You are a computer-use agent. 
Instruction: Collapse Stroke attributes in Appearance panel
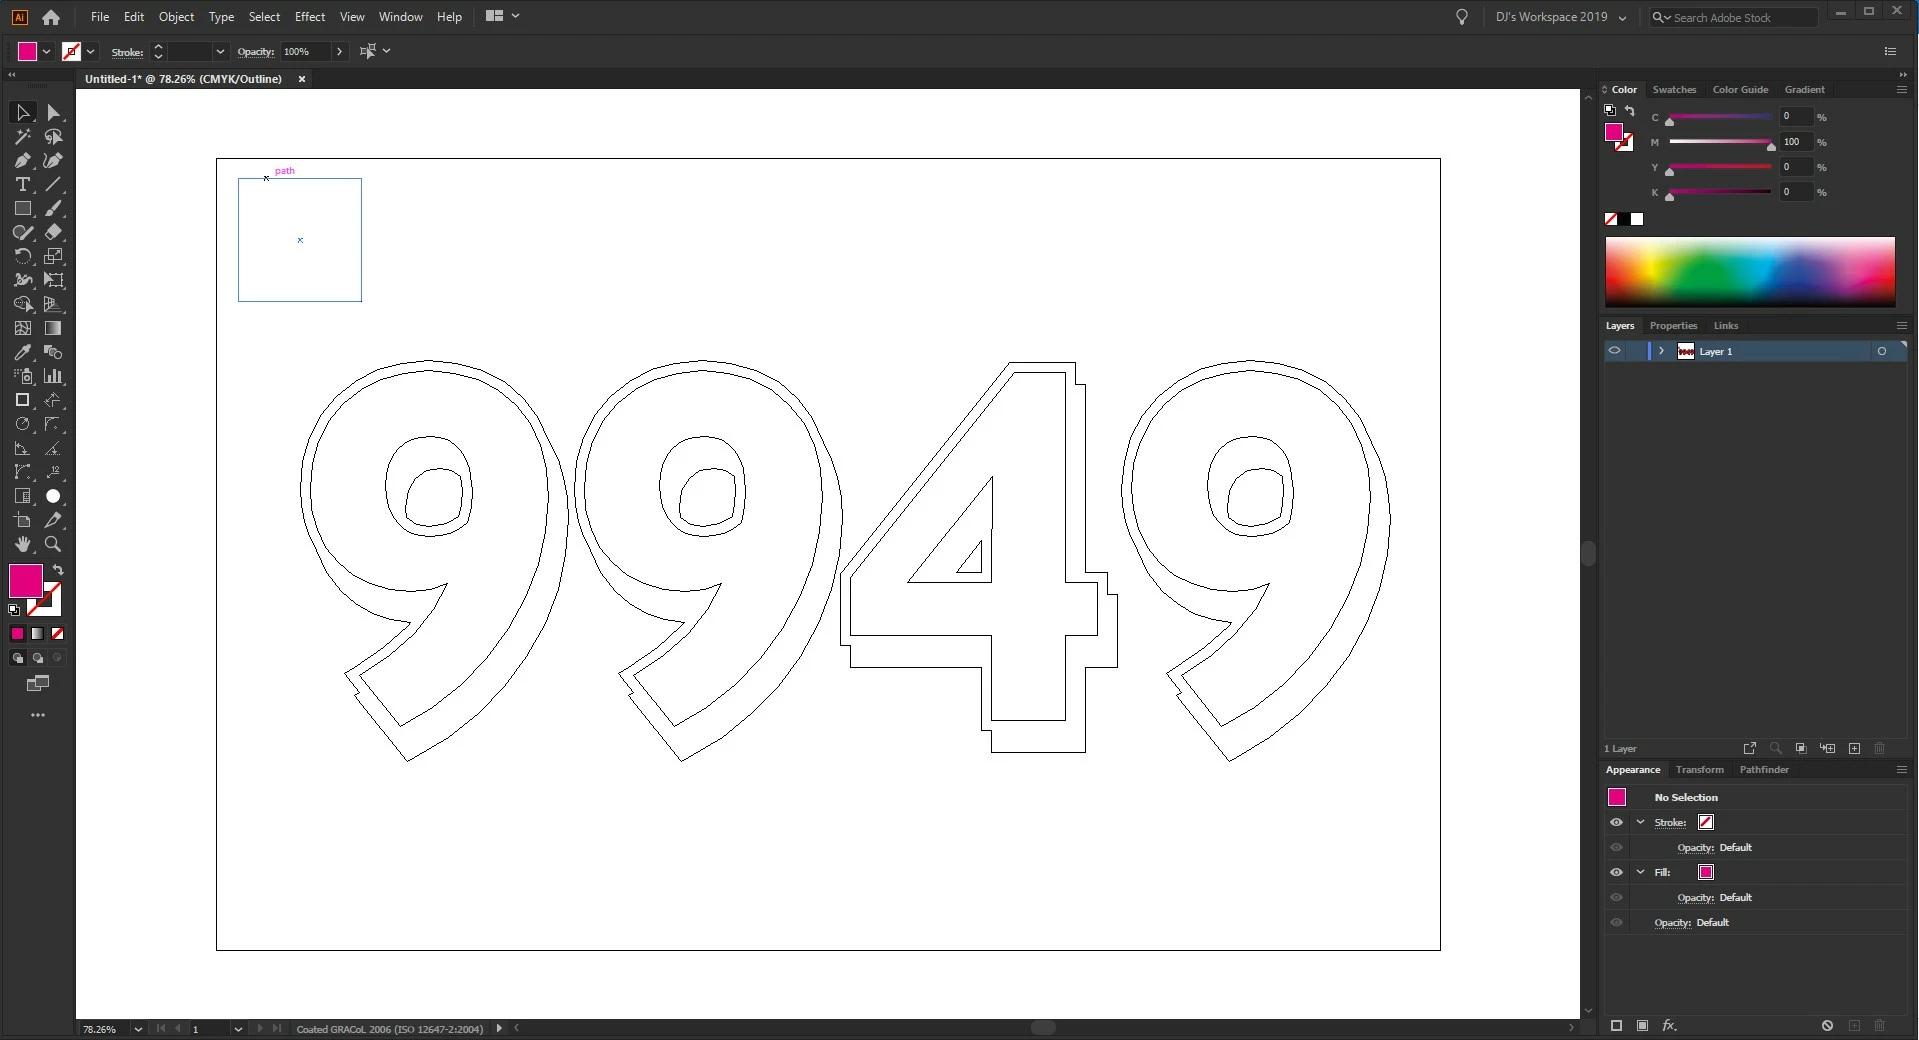tap(1640, 822)
